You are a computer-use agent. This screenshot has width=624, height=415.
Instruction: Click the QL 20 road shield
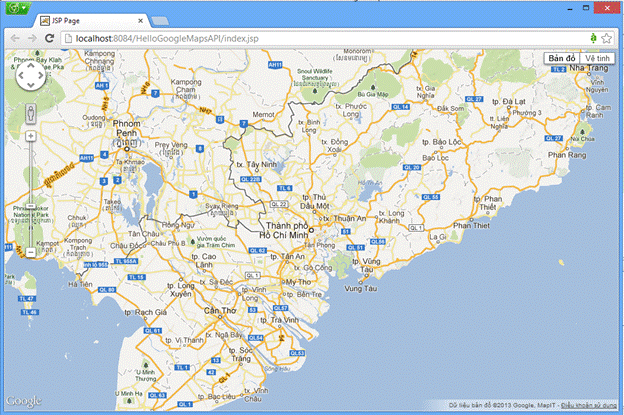tap(412, 167)
